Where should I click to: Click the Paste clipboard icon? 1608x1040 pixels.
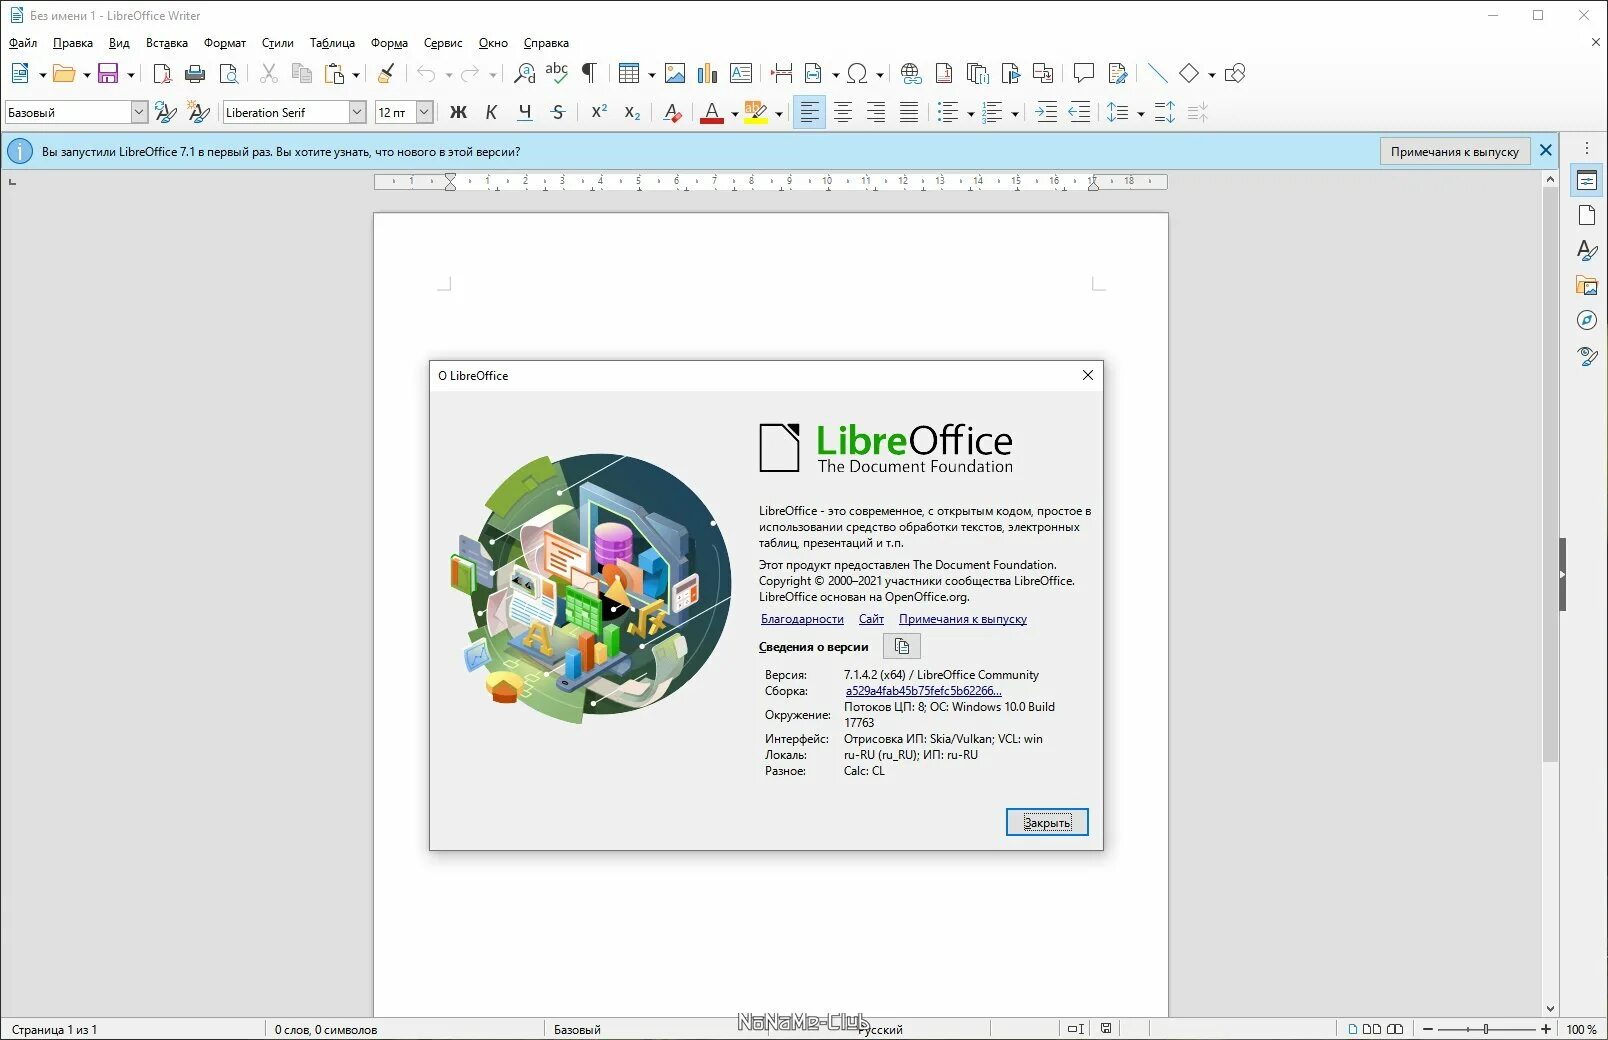click(334, 73)
